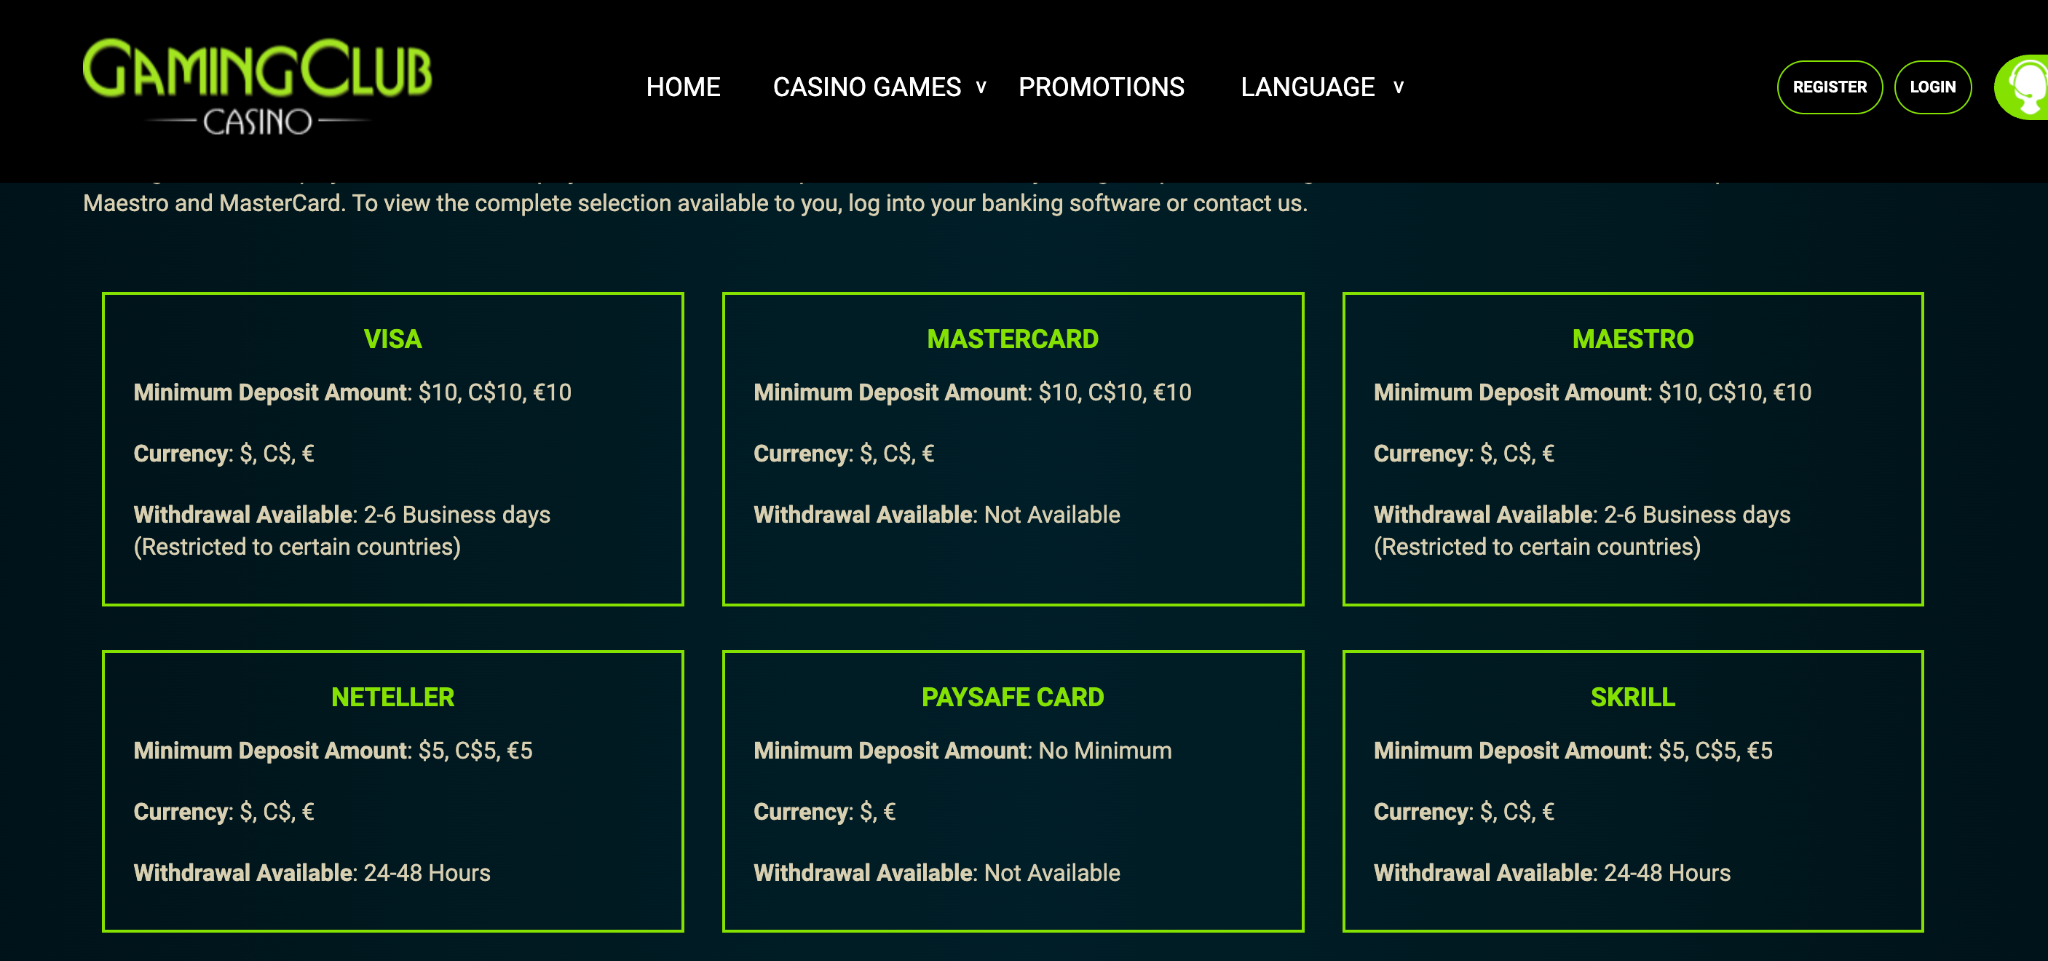Click the LOGIN button
This screenshot has width=2048, height=961.
(1932, 87)
